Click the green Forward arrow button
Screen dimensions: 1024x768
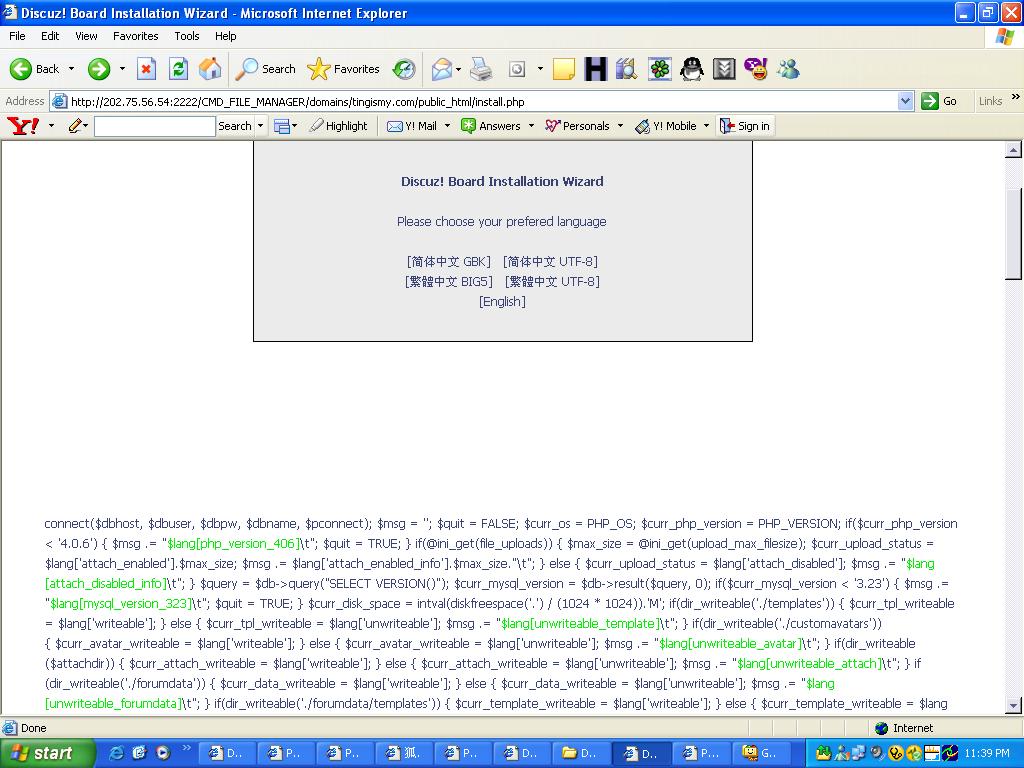(x=99, y=69)
